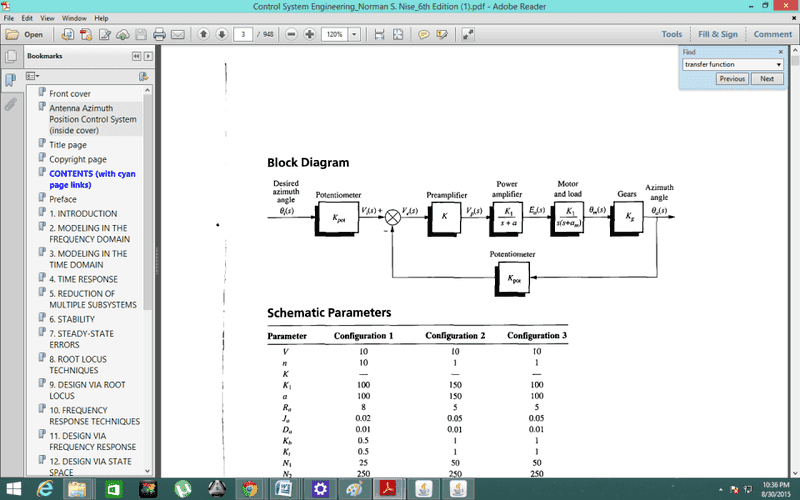This screenshot has width=800, height=500.
Task: Click the Page Thumbnails panel icon
Action: point(10,79)
